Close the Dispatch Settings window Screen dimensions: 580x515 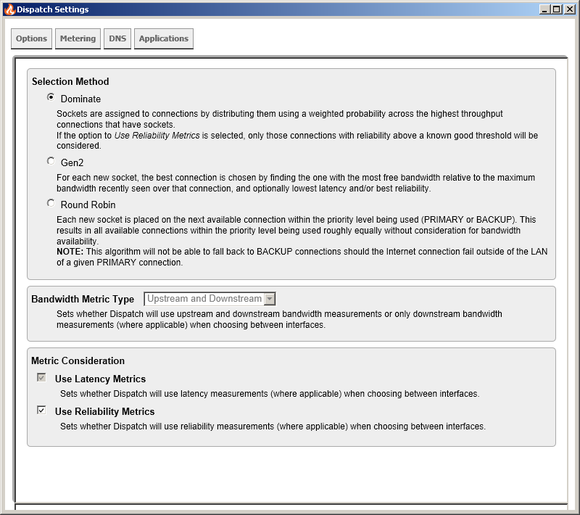point(570,9)
